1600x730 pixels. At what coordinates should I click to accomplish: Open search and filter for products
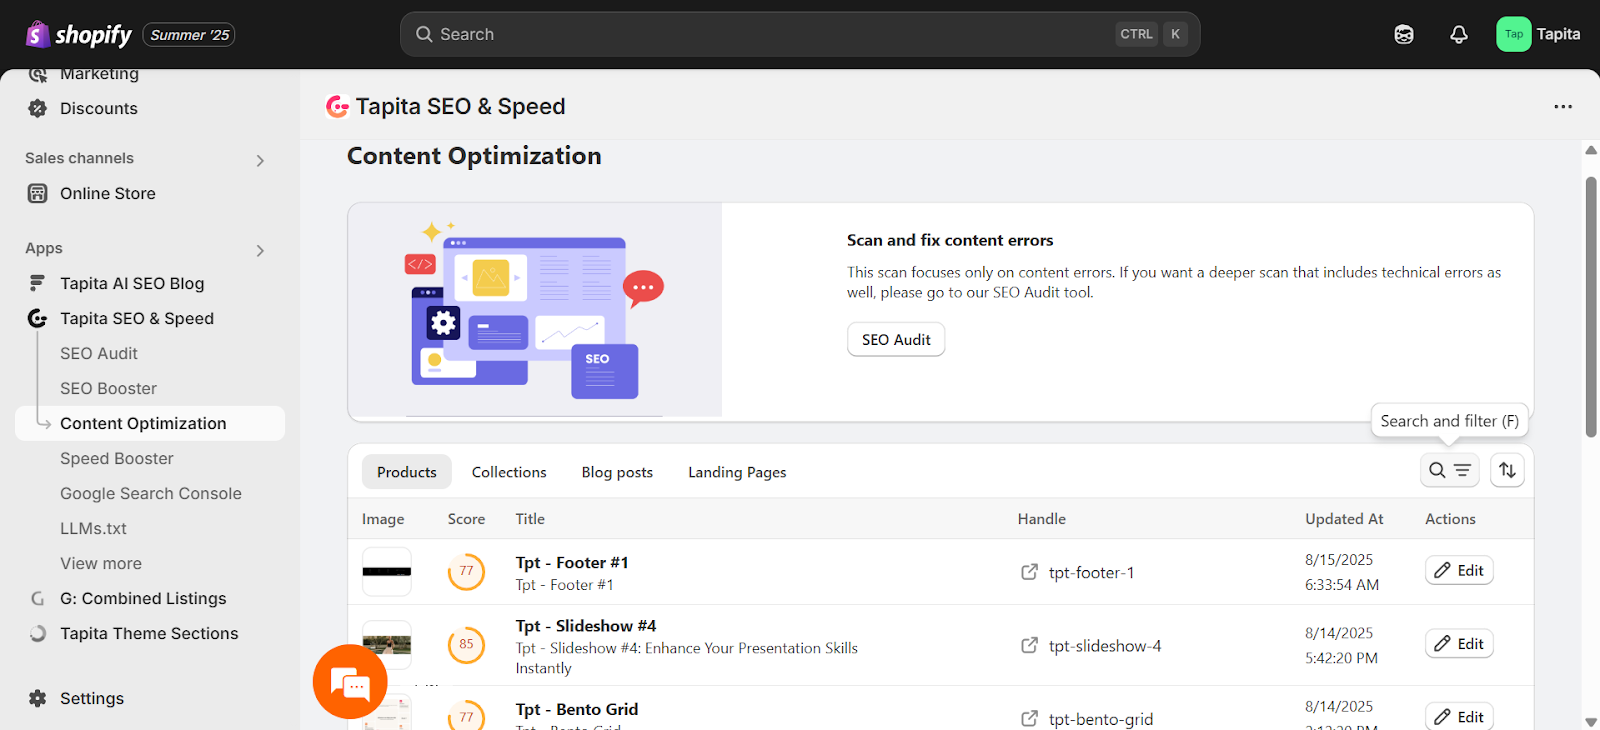1449,470
